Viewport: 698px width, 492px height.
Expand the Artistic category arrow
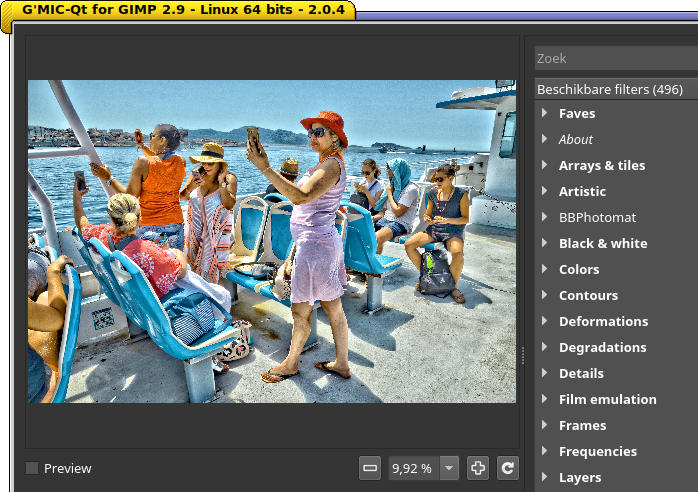pyautogui.click(x=544, y=191)
